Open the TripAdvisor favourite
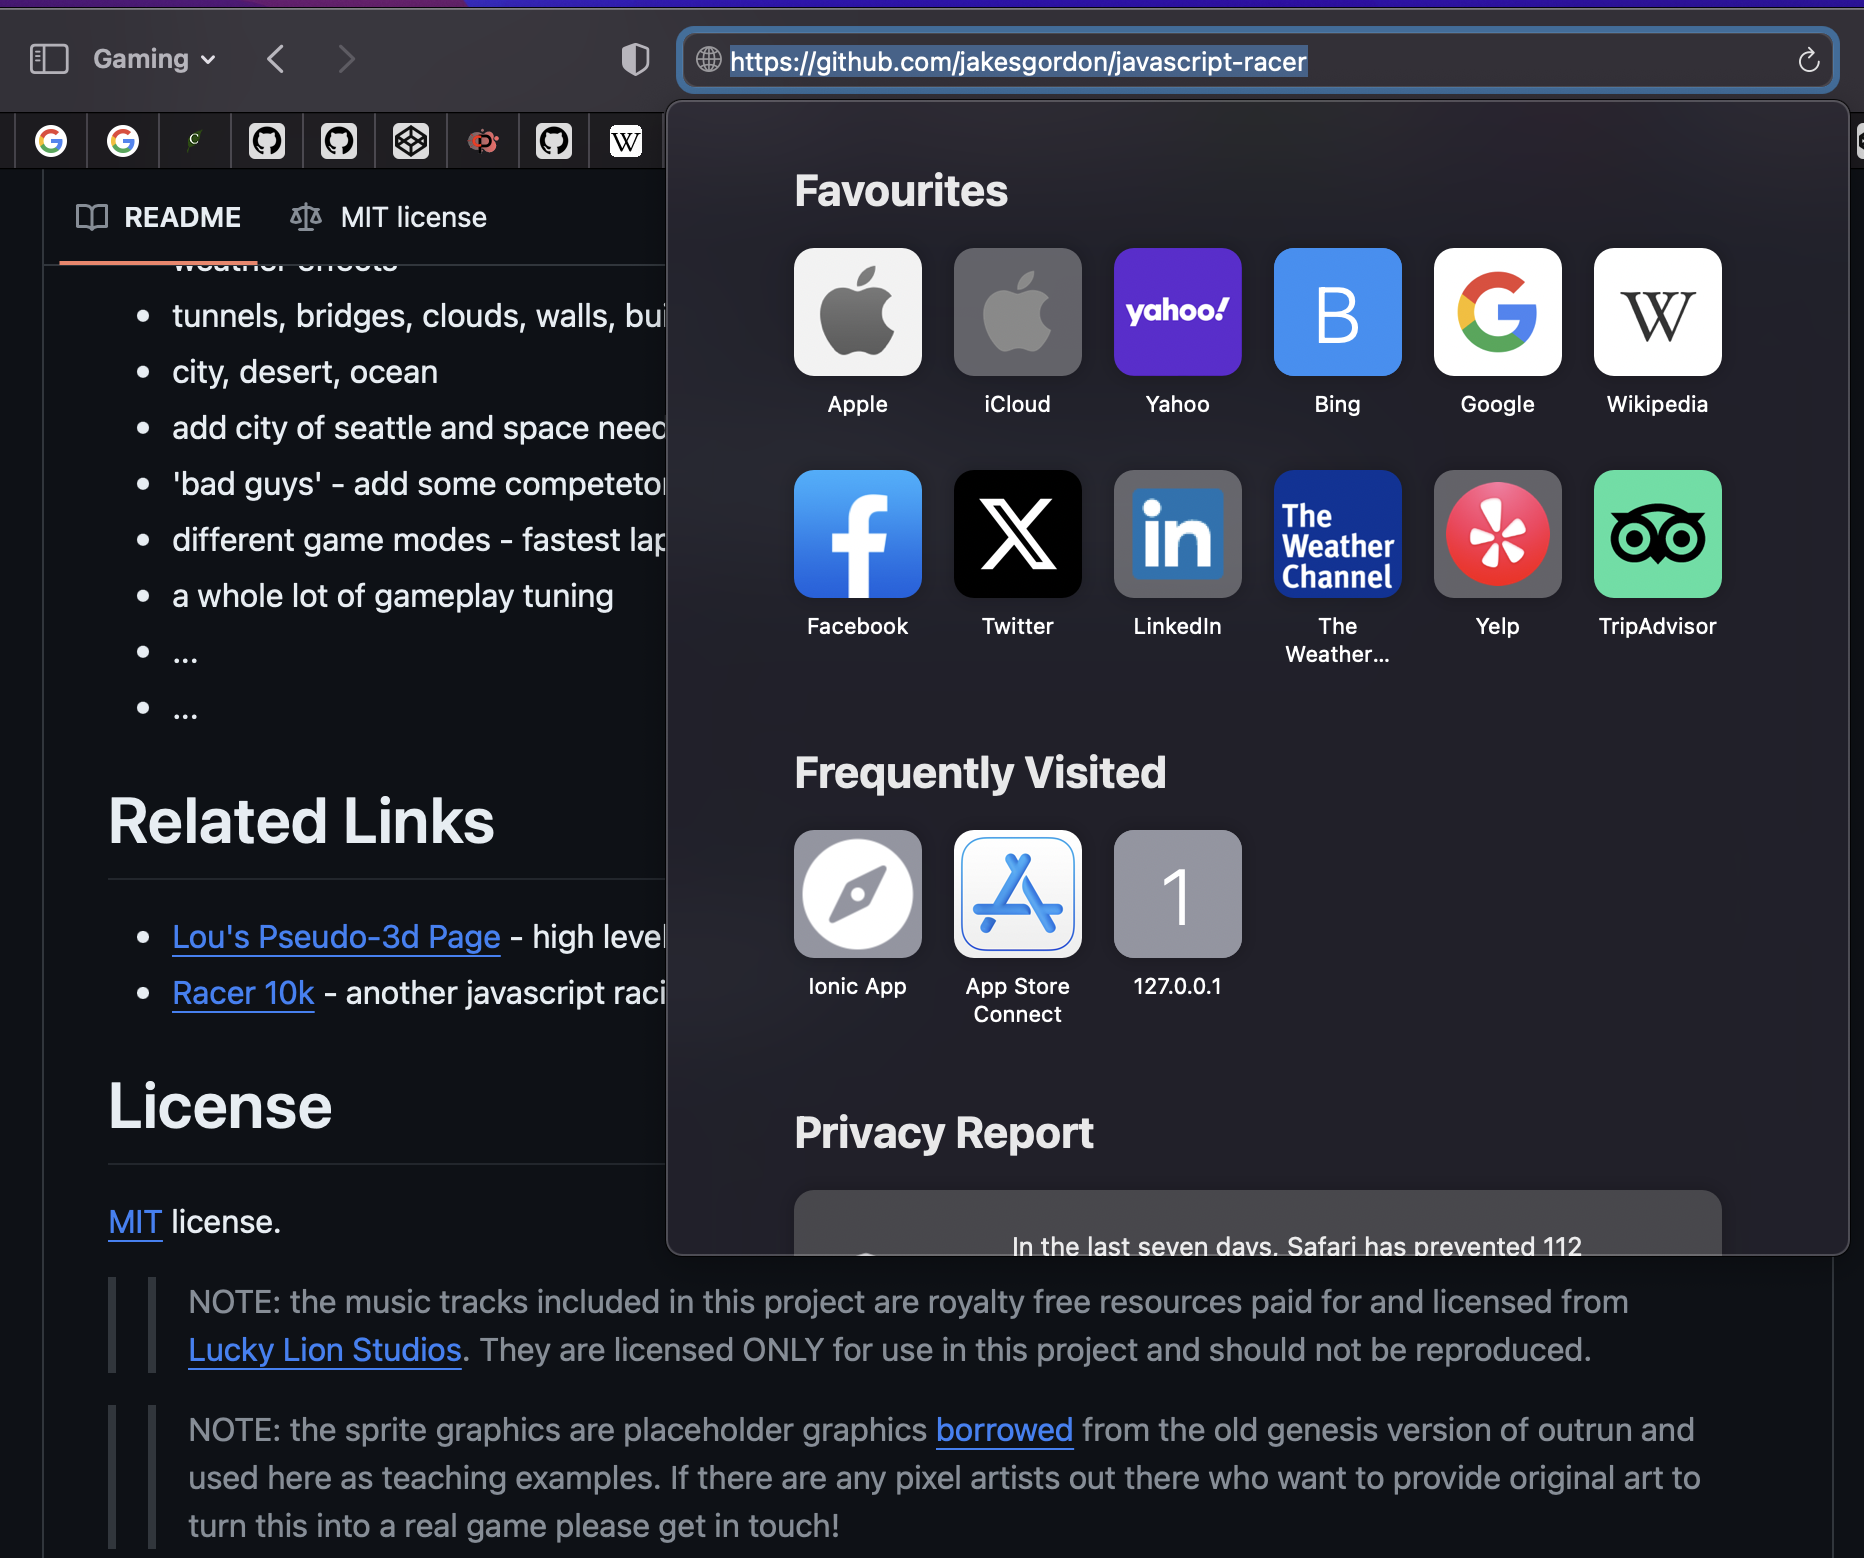 coord(1657,534)
